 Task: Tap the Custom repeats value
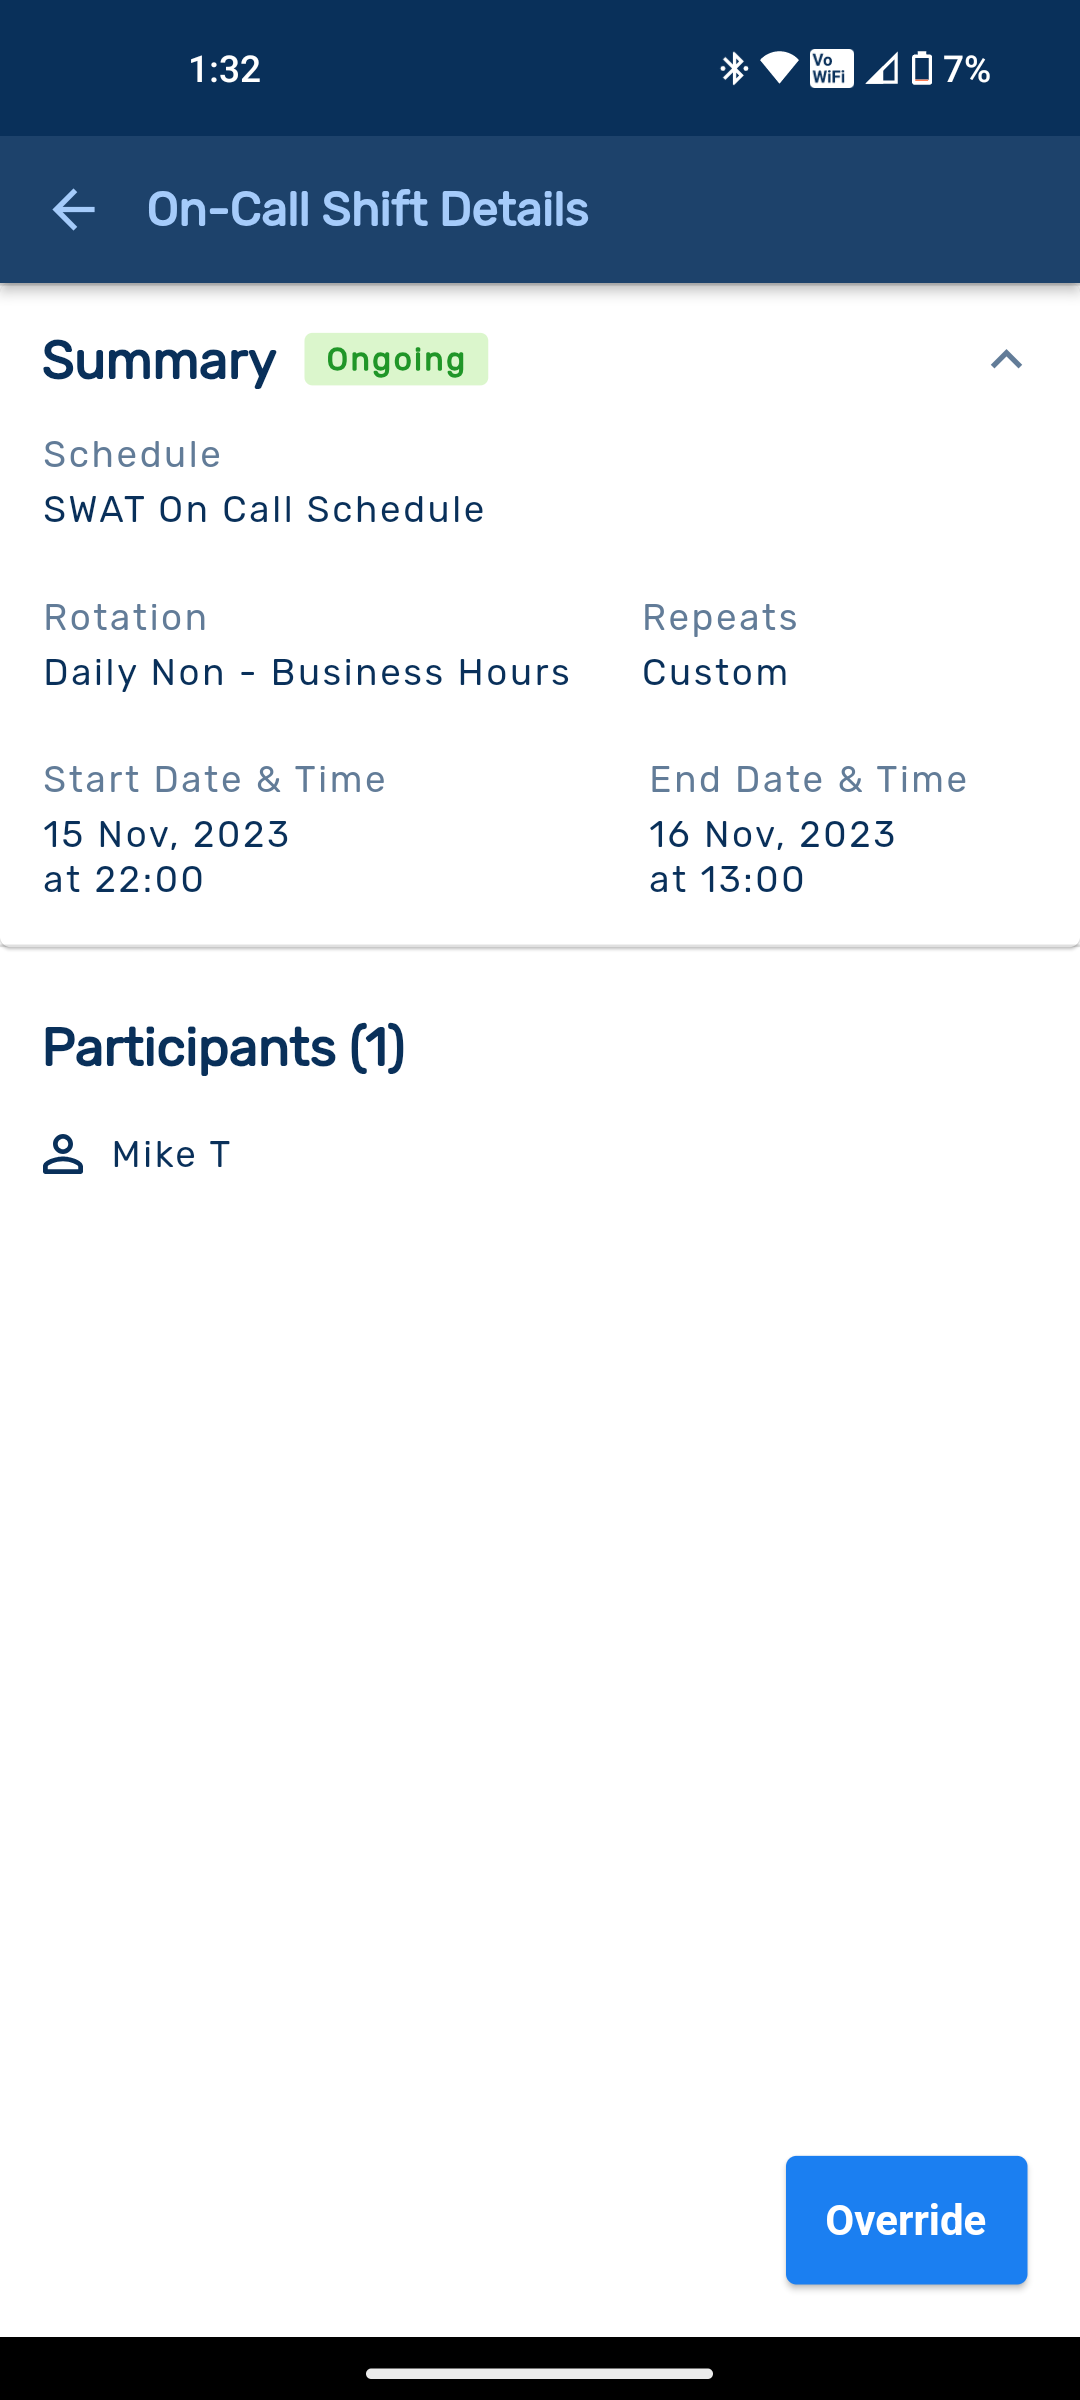click(x=715, y=673)
